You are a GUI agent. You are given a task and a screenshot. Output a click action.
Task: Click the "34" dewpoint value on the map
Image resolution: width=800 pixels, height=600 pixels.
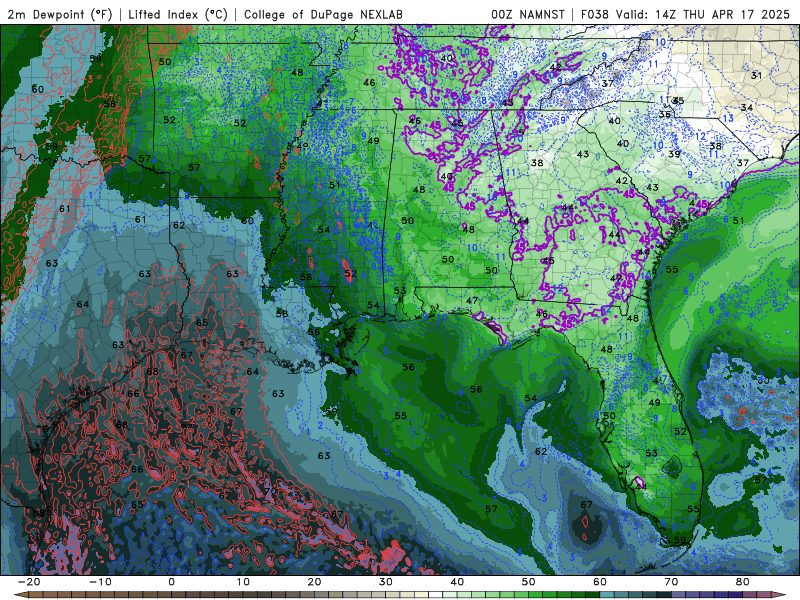tap(747, 108)
